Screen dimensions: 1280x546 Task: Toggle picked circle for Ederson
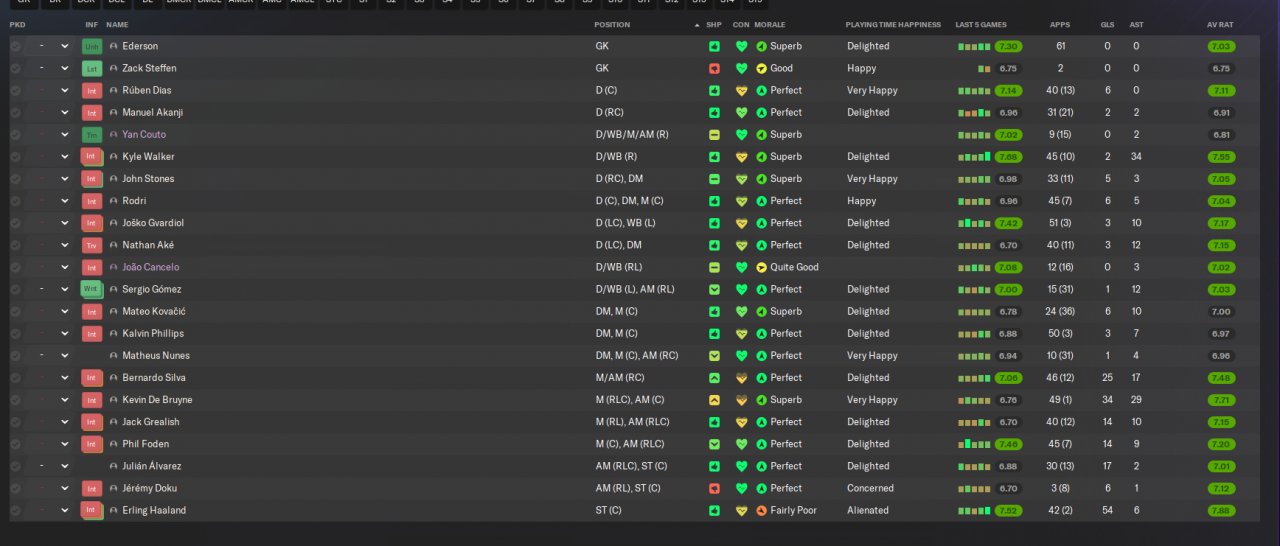pyautogui.click(x=15, y=46)
